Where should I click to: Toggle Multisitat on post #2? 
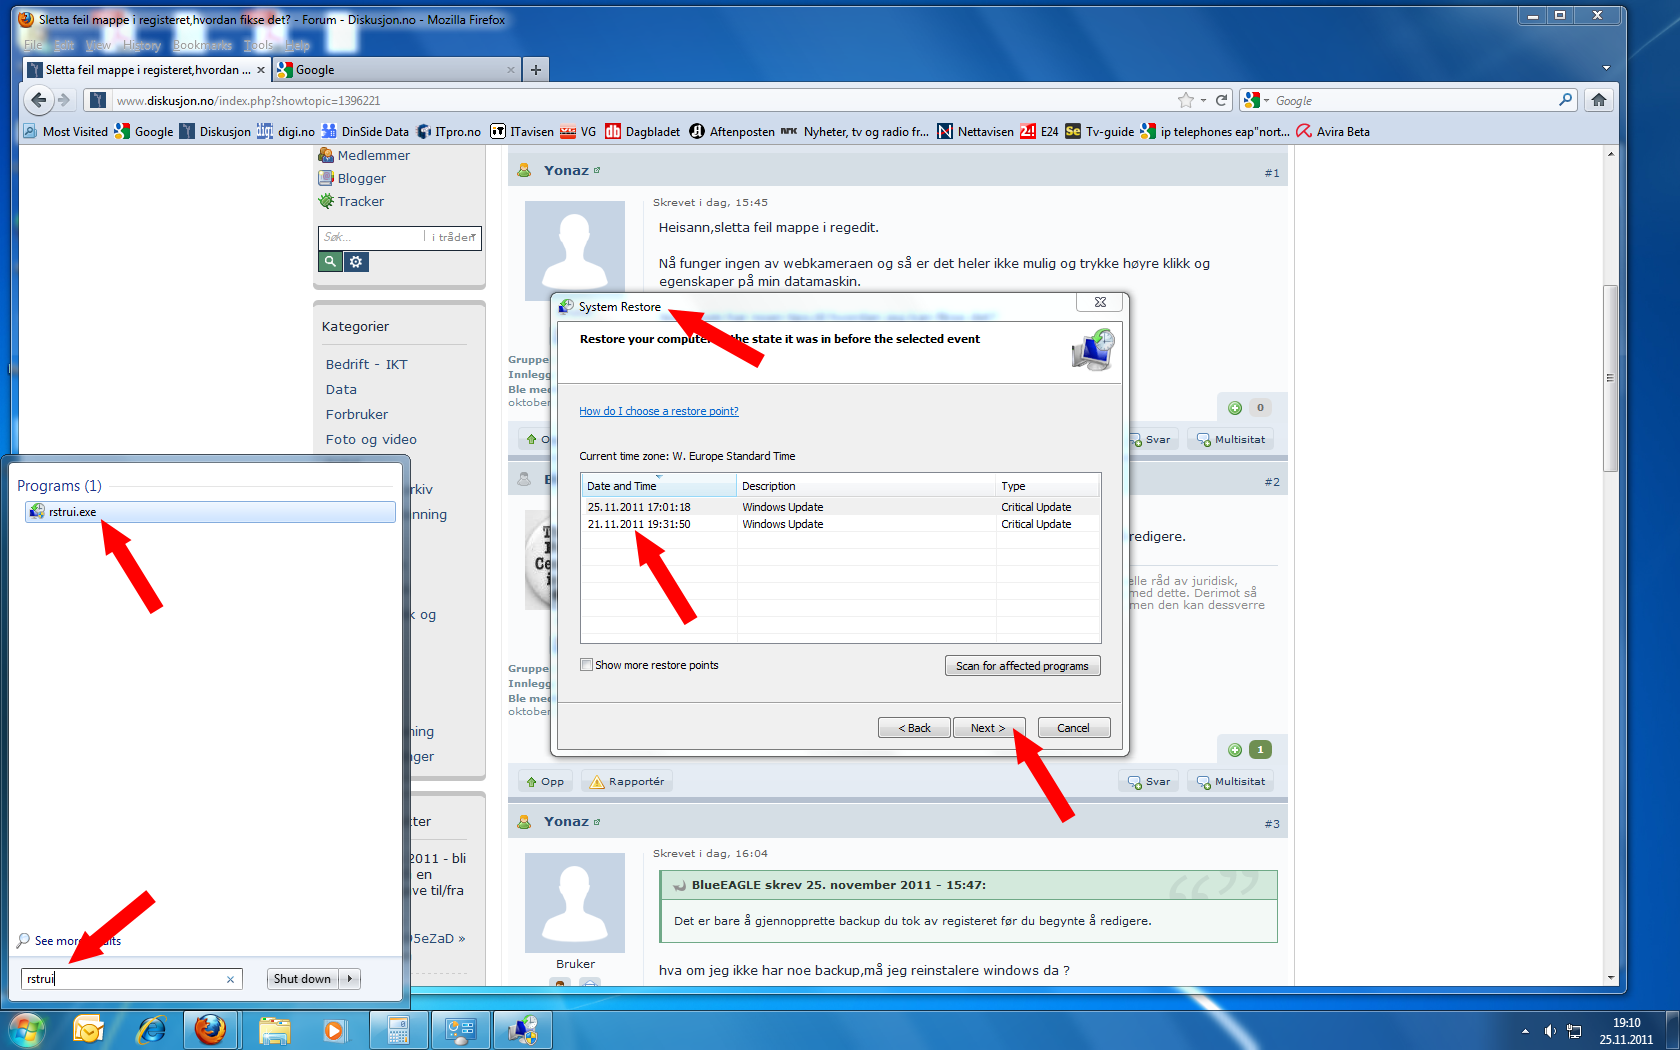1231,782
